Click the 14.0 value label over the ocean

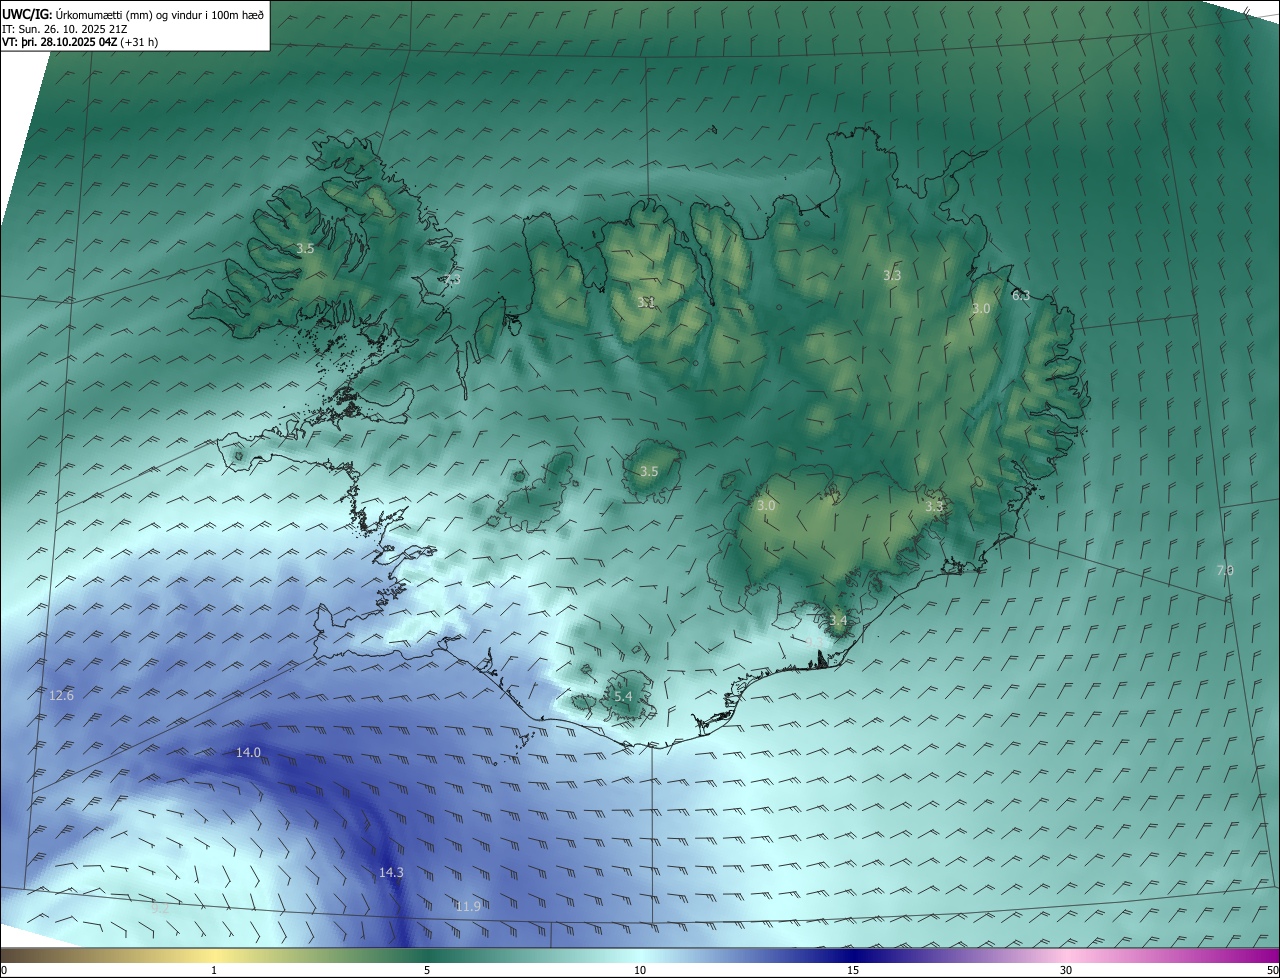[248, 753]
